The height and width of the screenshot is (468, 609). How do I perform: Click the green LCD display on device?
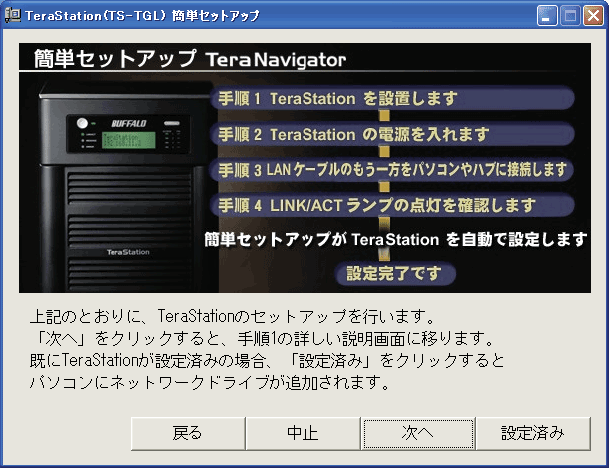[129, 140]
